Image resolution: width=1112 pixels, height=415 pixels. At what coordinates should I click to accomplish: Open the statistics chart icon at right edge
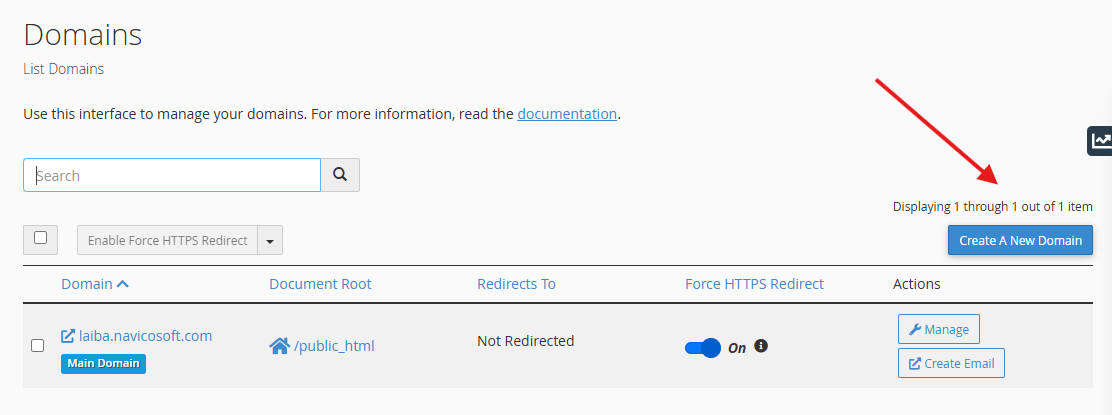[x=1101, y=141]
